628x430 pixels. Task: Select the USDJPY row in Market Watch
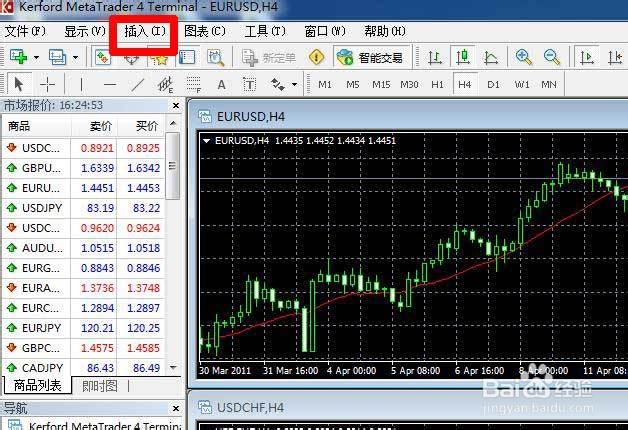[84, 208]
